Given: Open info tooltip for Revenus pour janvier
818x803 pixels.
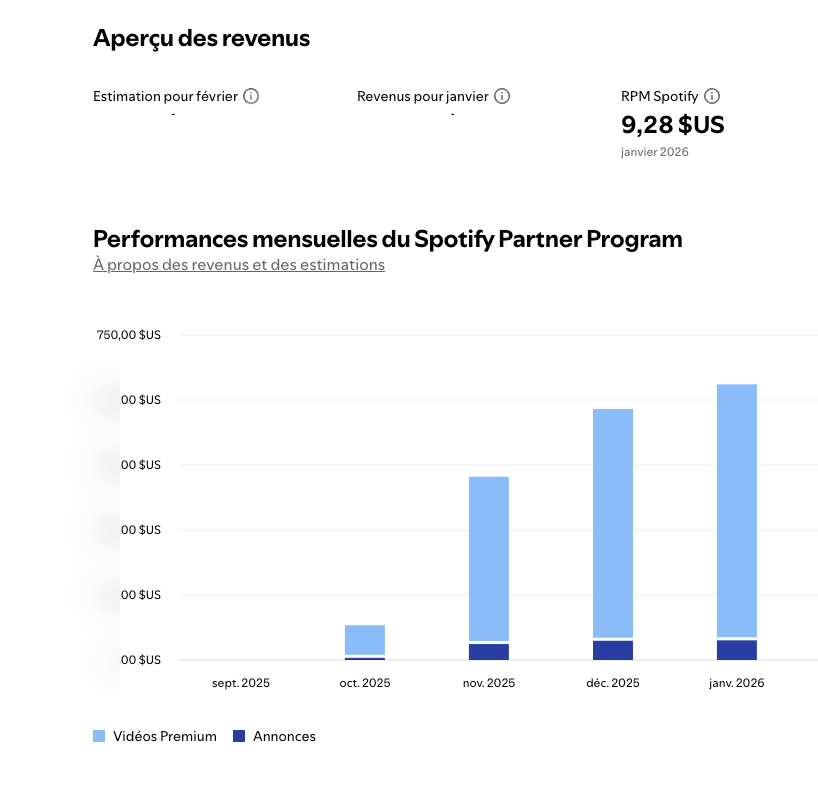Looking at the screenshot, I should (502, 97).
